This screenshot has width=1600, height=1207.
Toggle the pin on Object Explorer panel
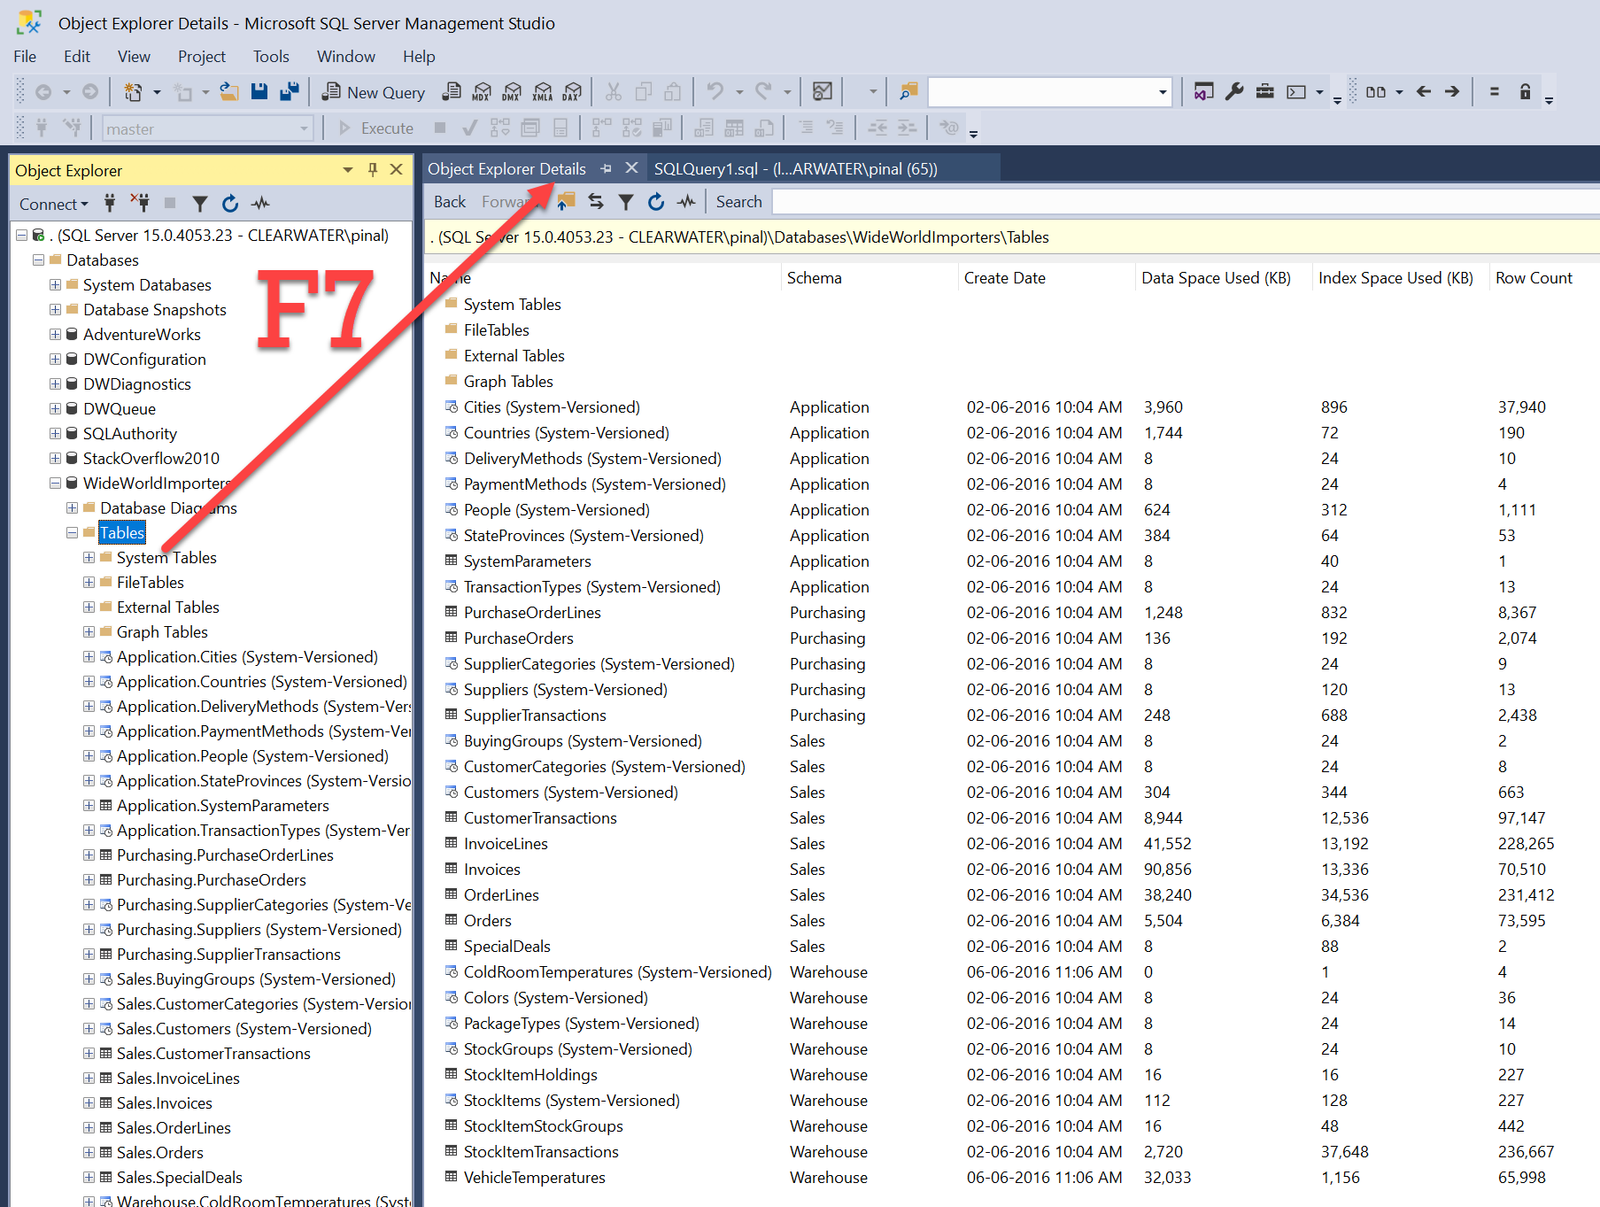point(373,170)
